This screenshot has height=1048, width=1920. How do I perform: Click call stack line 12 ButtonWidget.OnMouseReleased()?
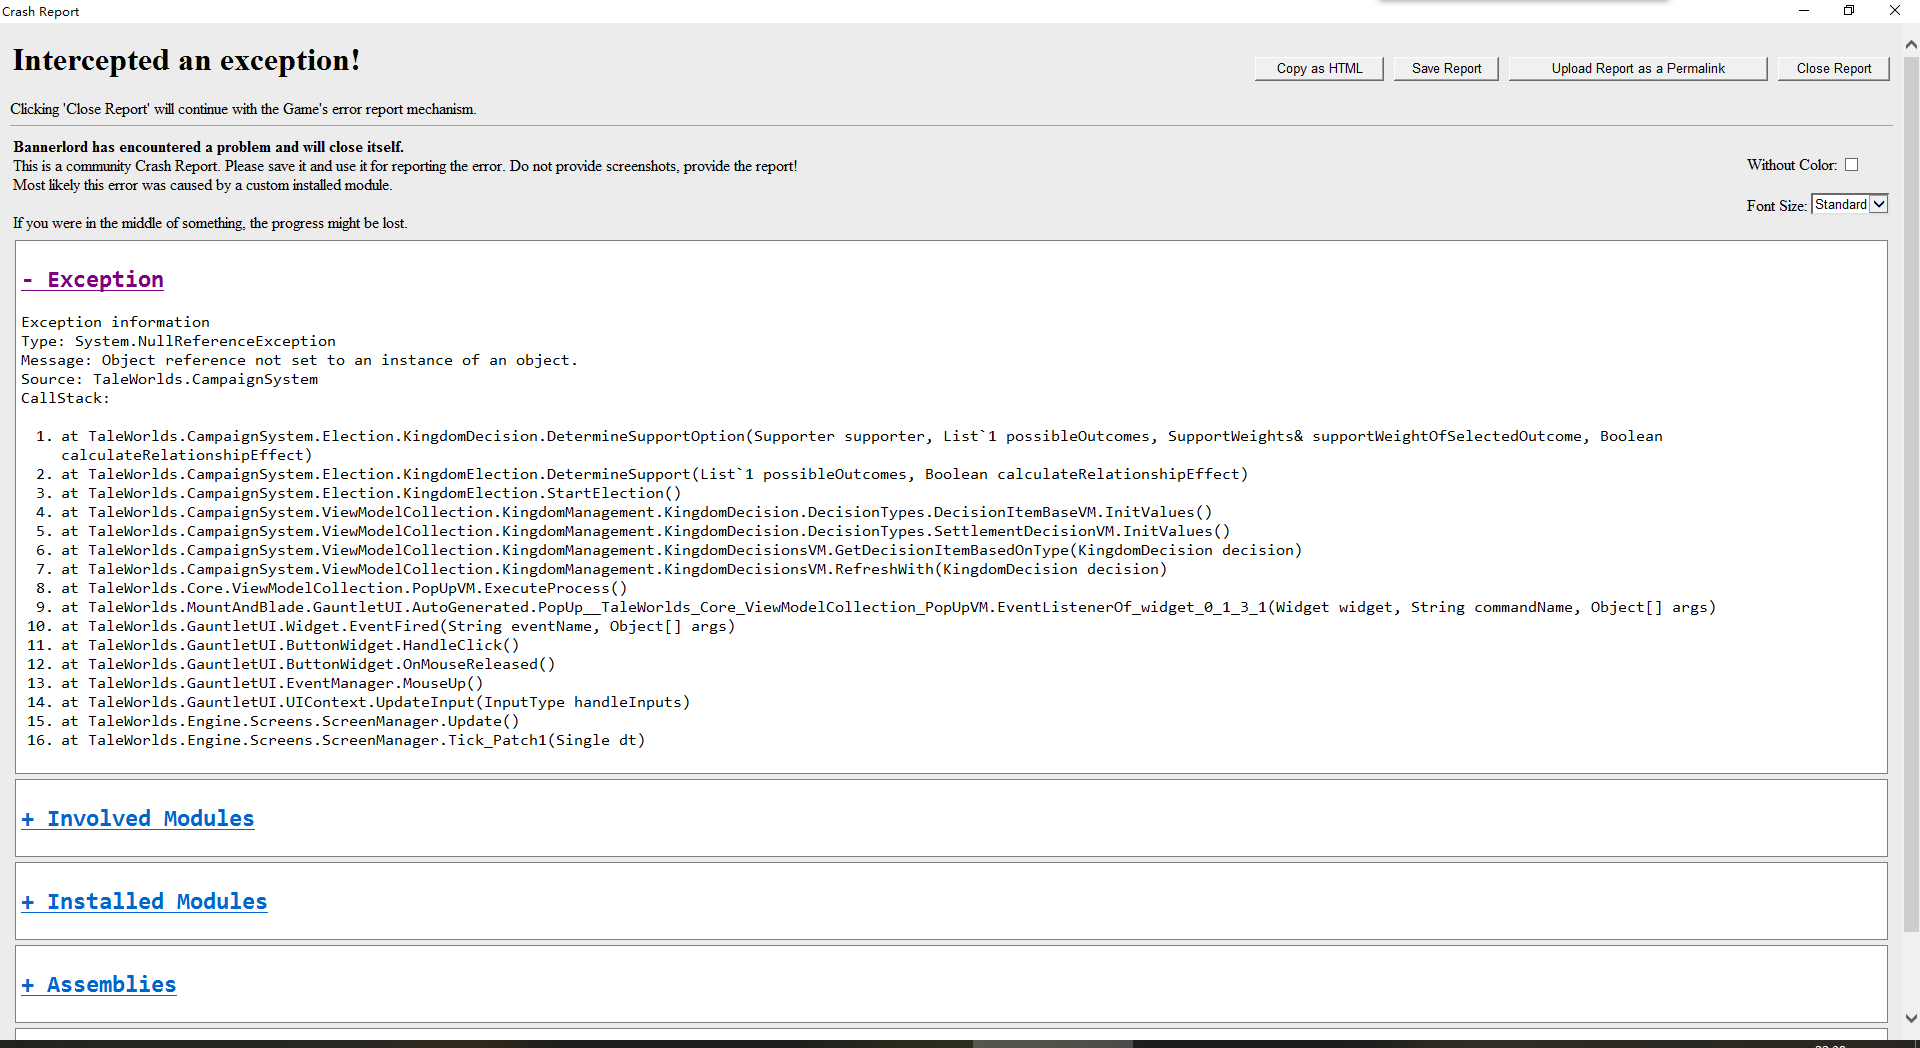tap(308, 664)
